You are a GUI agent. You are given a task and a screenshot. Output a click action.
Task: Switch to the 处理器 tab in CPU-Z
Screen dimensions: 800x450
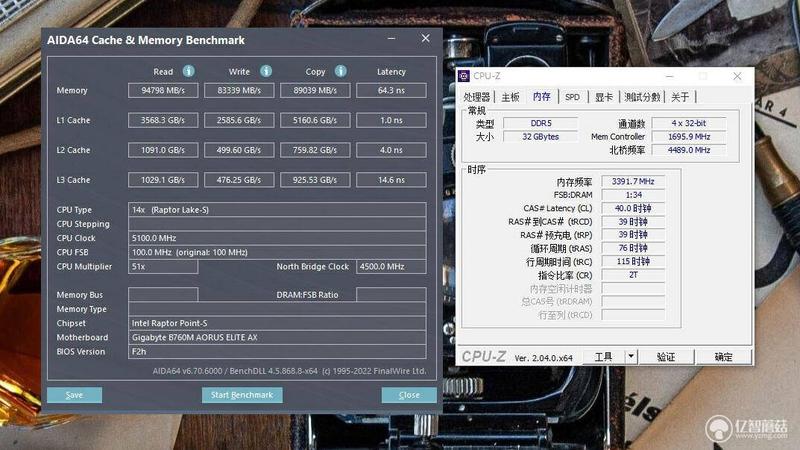point(477,97)
